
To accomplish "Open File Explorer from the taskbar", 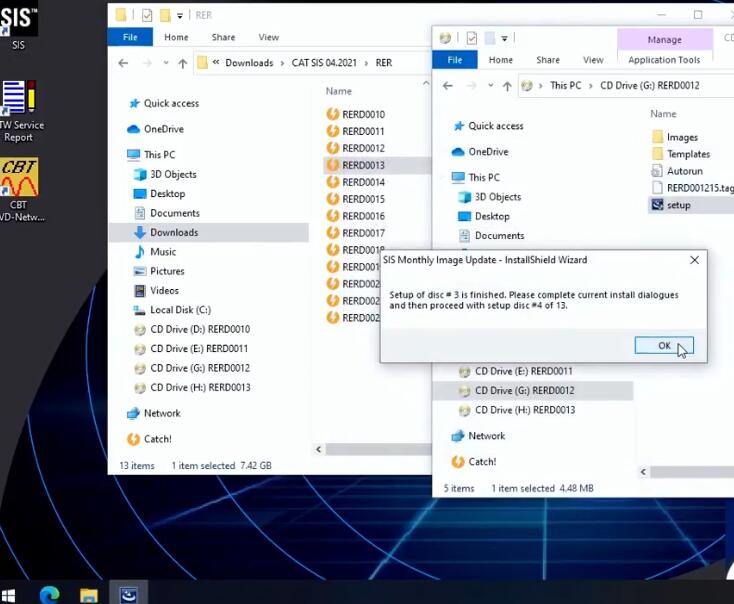I will pos(88,595).
